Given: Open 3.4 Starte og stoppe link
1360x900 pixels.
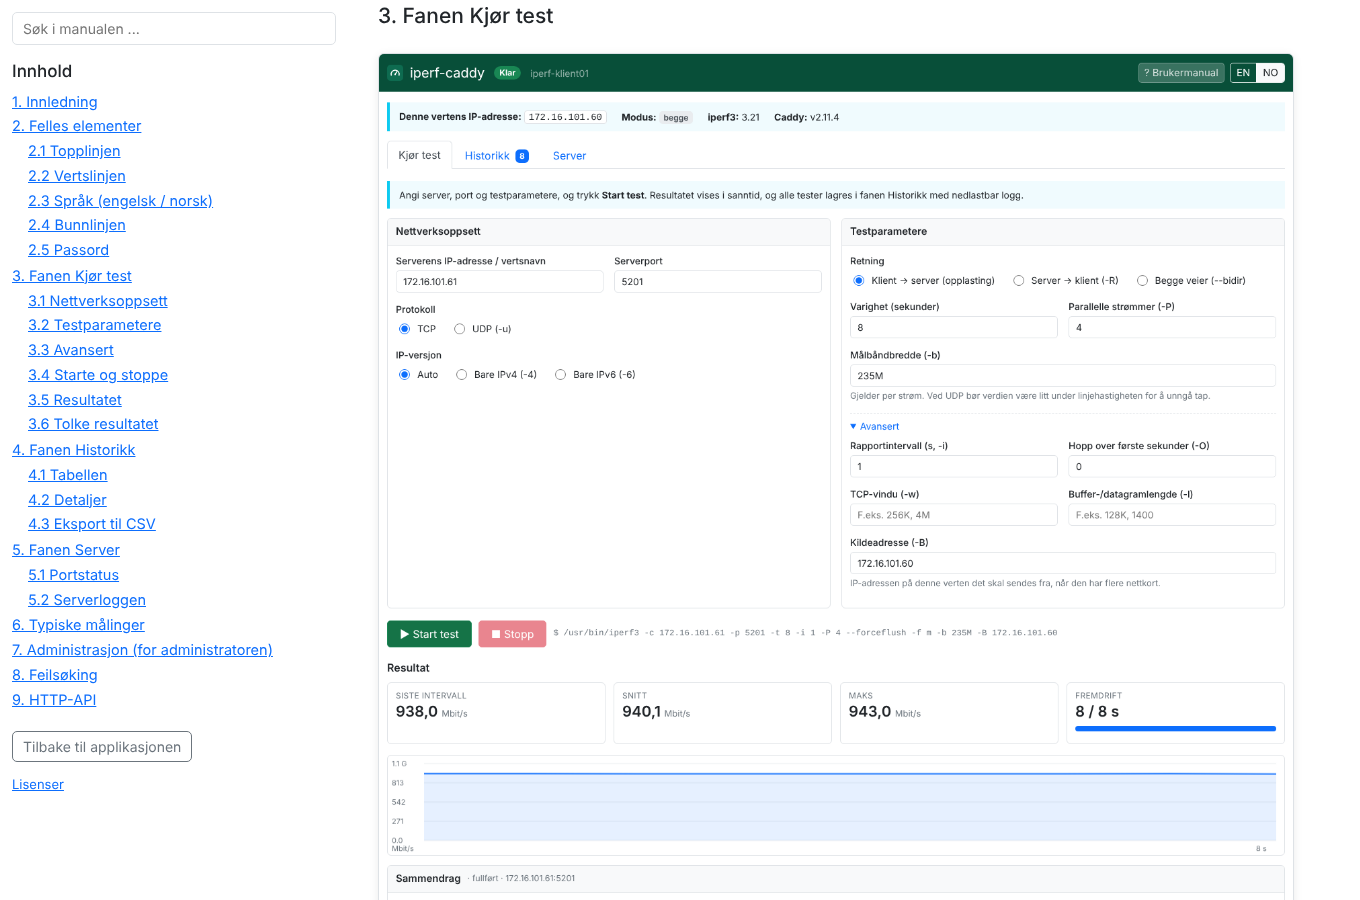Looking at the screenshot, I should (x=98, y=375).
